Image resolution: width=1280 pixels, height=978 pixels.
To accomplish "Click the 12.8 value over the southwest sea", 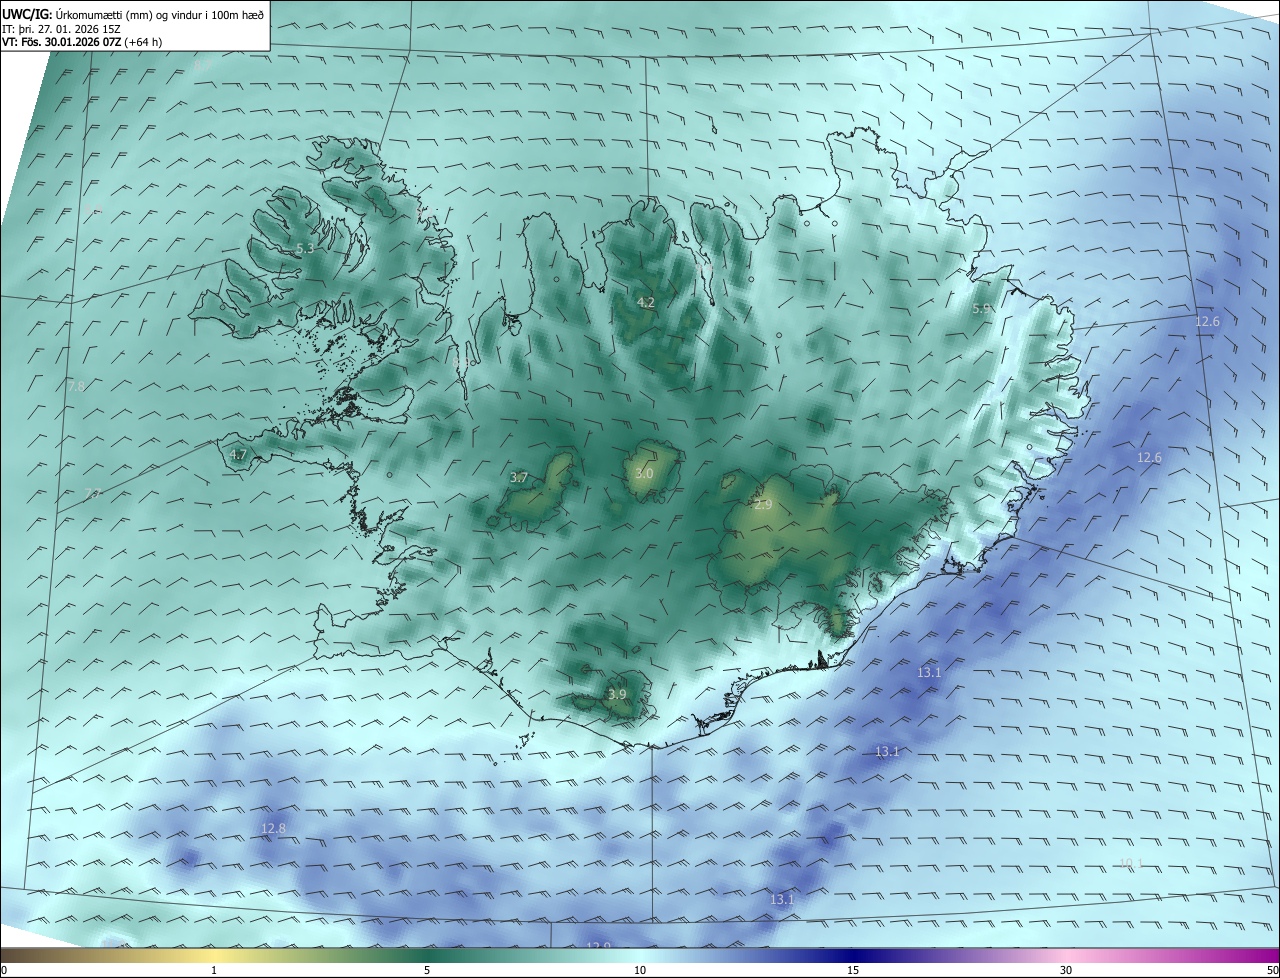I will point(273,828).
